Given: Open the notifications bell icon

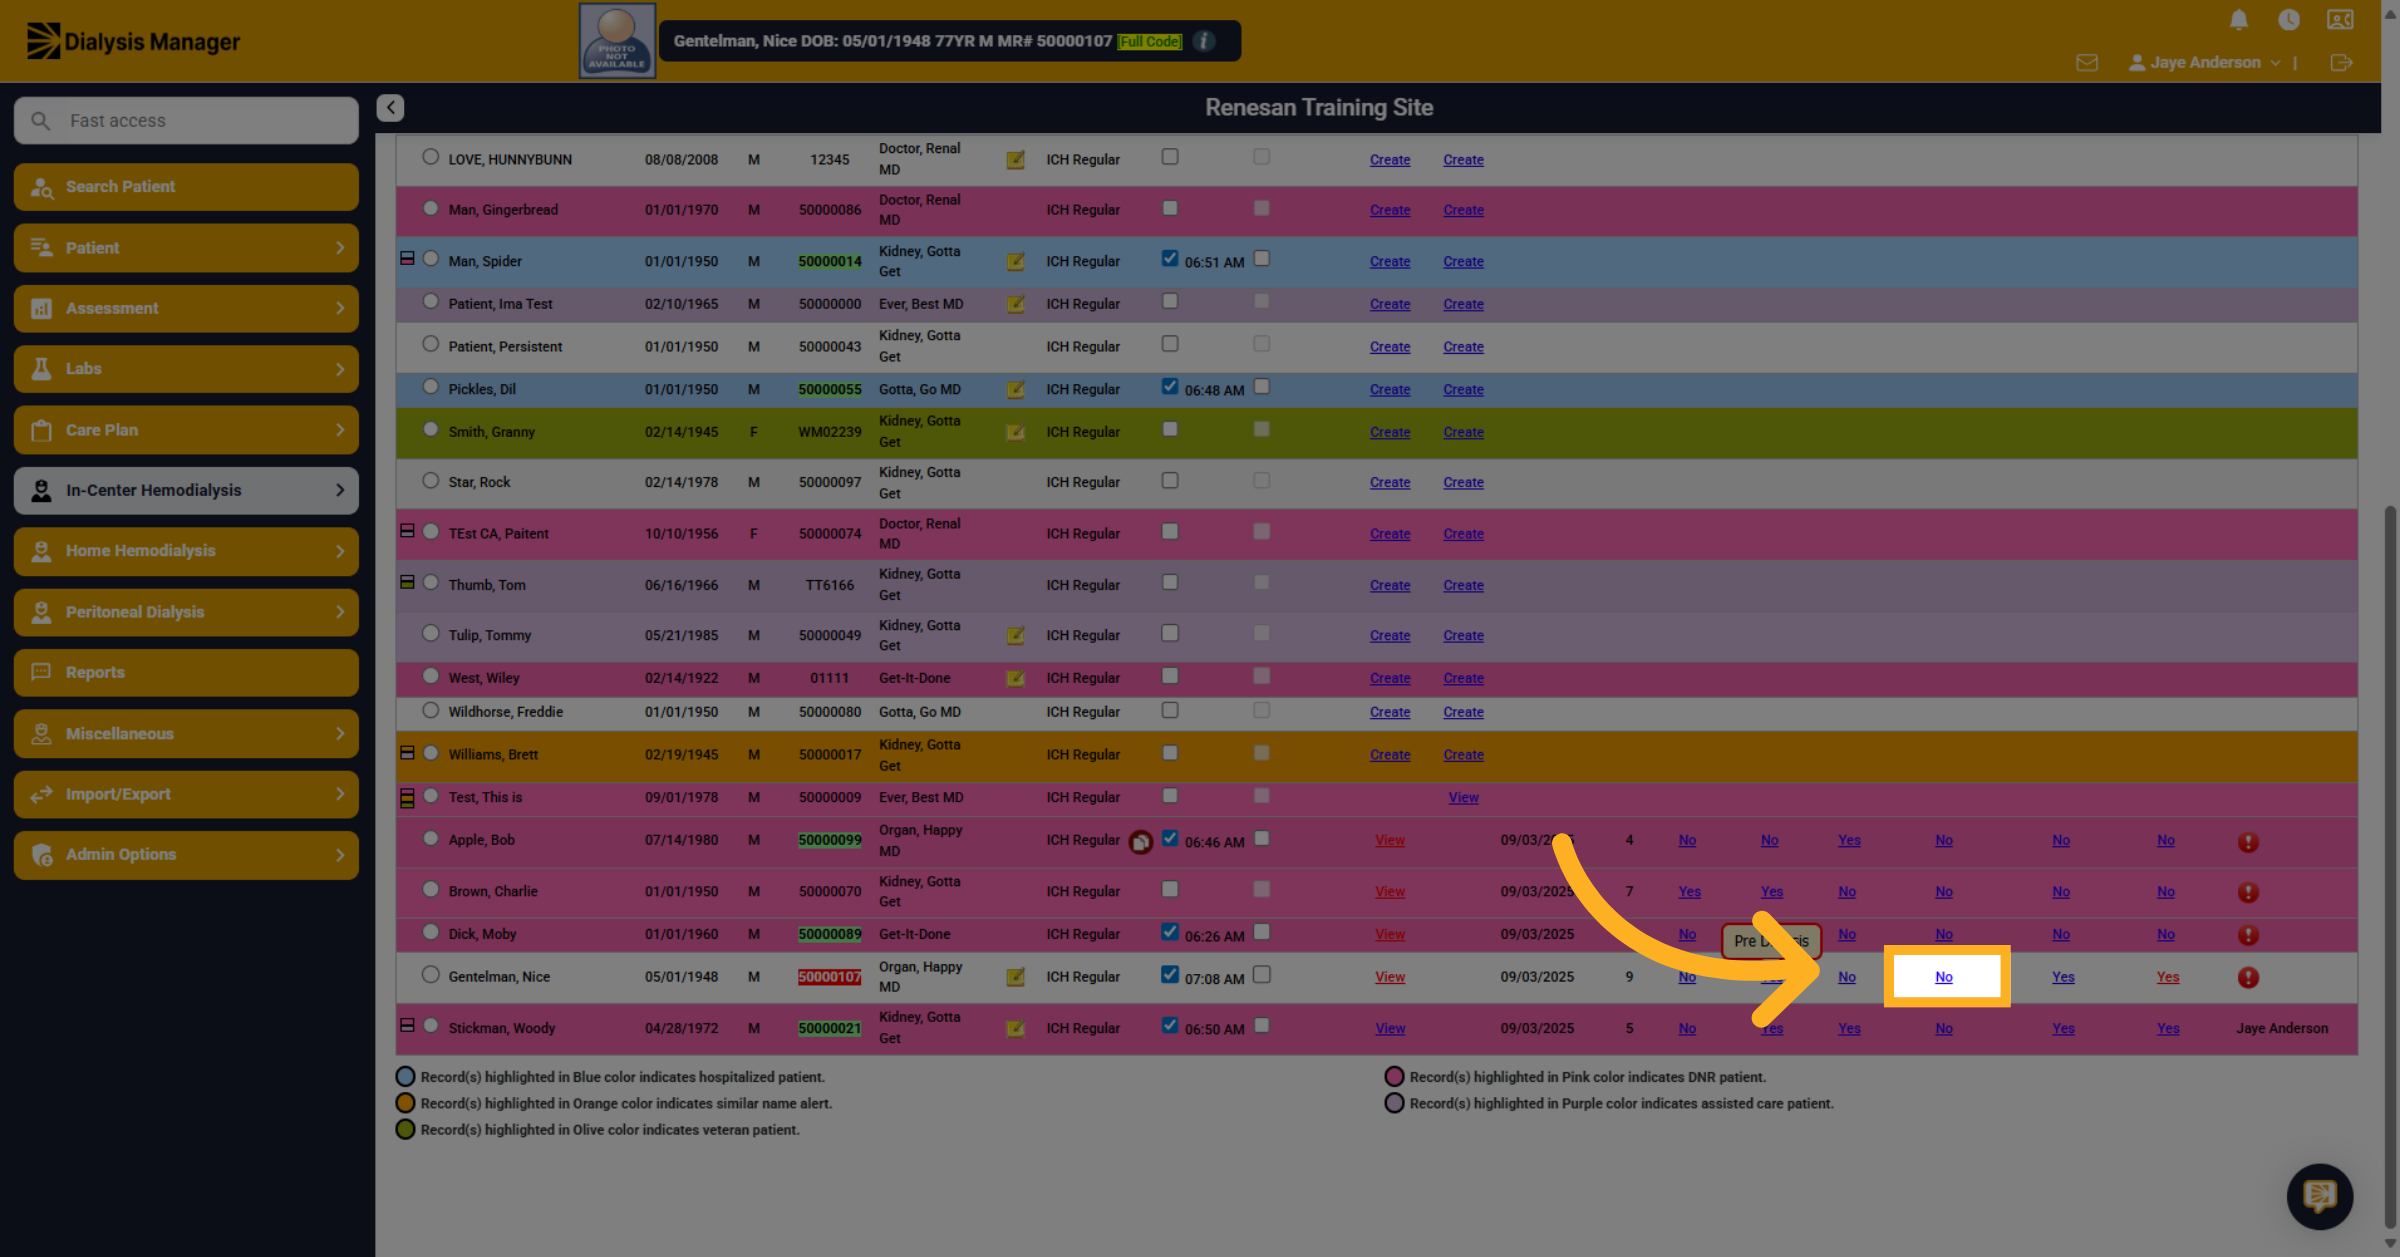Looking at the screenshot, I should click(x=2239, y=20).
